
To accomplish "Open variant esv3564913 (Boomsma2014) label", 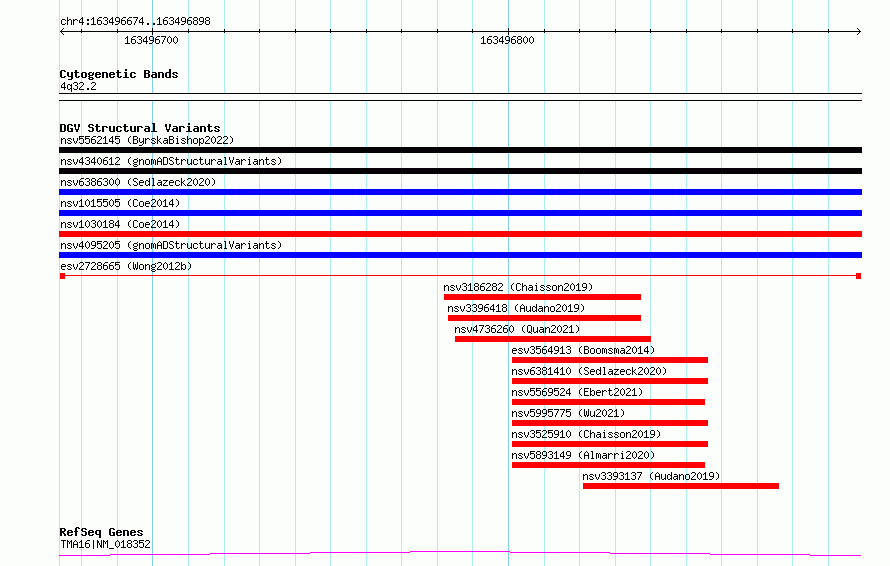I will [x=583, y=350].
